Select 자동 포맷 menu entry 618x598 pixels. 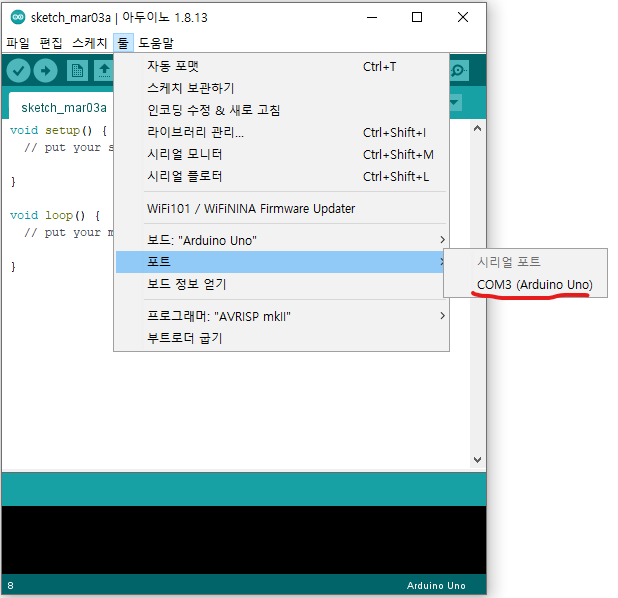coord(281,66)
